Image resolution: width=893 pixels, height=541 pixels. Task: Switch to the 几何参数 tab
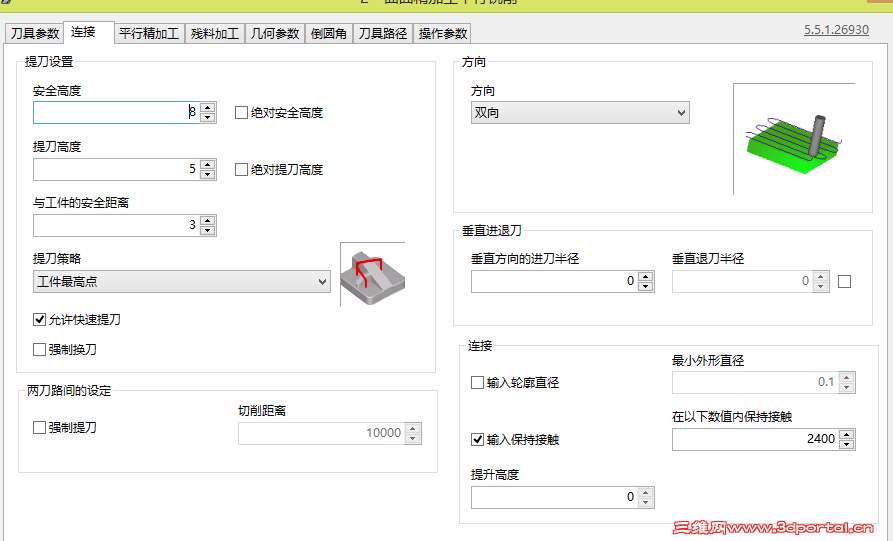click(x=275, y=34)
